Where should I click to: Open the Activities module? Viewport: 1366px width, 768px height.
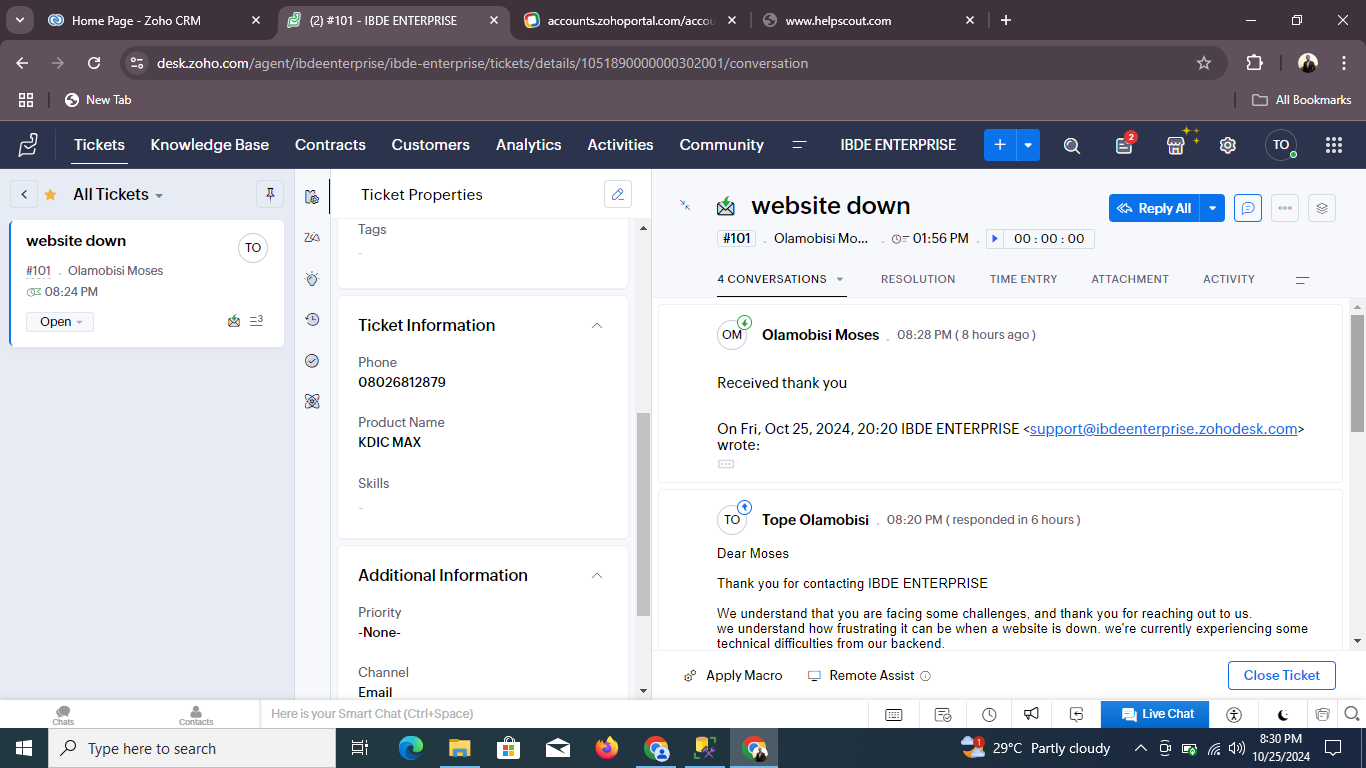coord(620,145)
